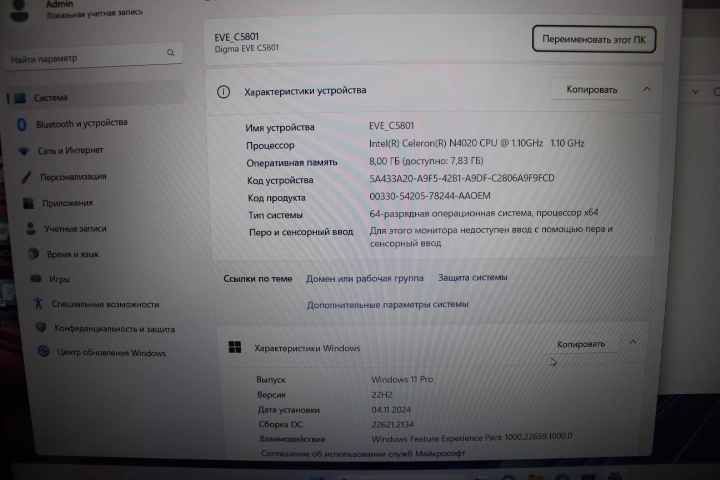Click the personalization brush icon

tap(26, 177)
